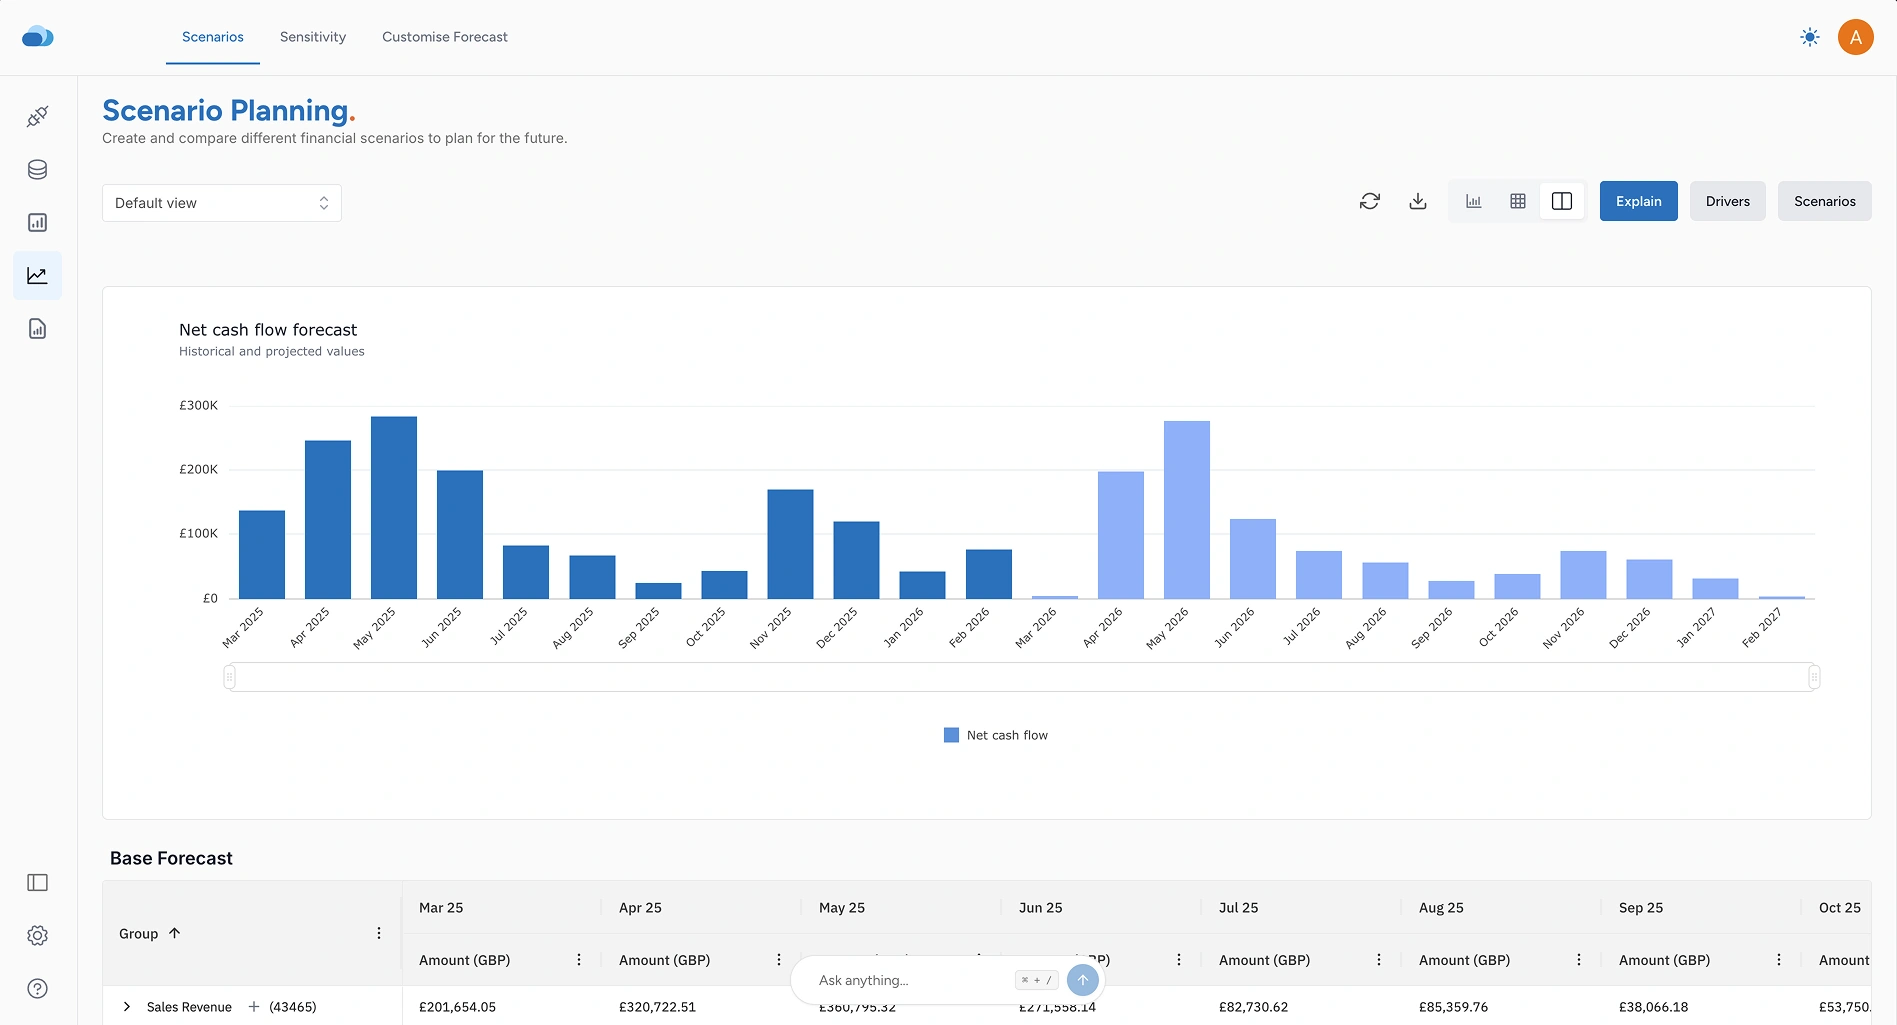Open the Default view dropdown
Image resolution: width=1897 pixels, height=1025 pixels.
click(221, 203)
